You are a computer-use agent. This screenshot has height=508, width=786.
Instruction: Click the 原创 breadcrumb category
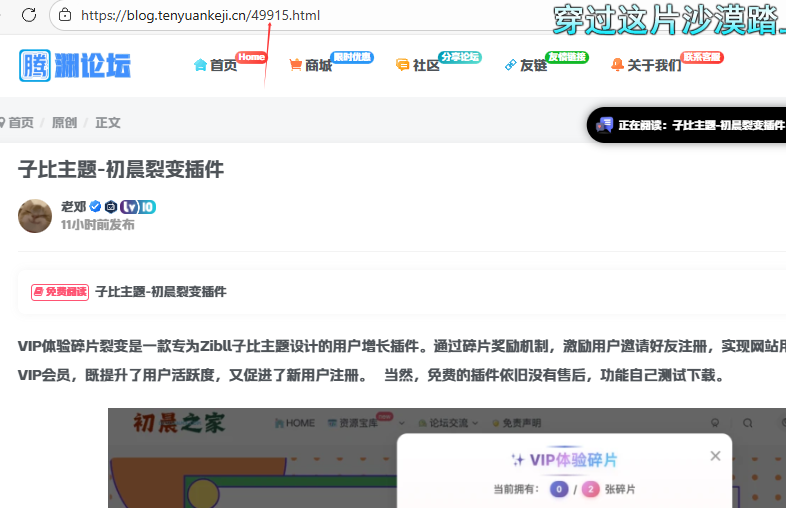pyautogui.click(x=64, y=122)
